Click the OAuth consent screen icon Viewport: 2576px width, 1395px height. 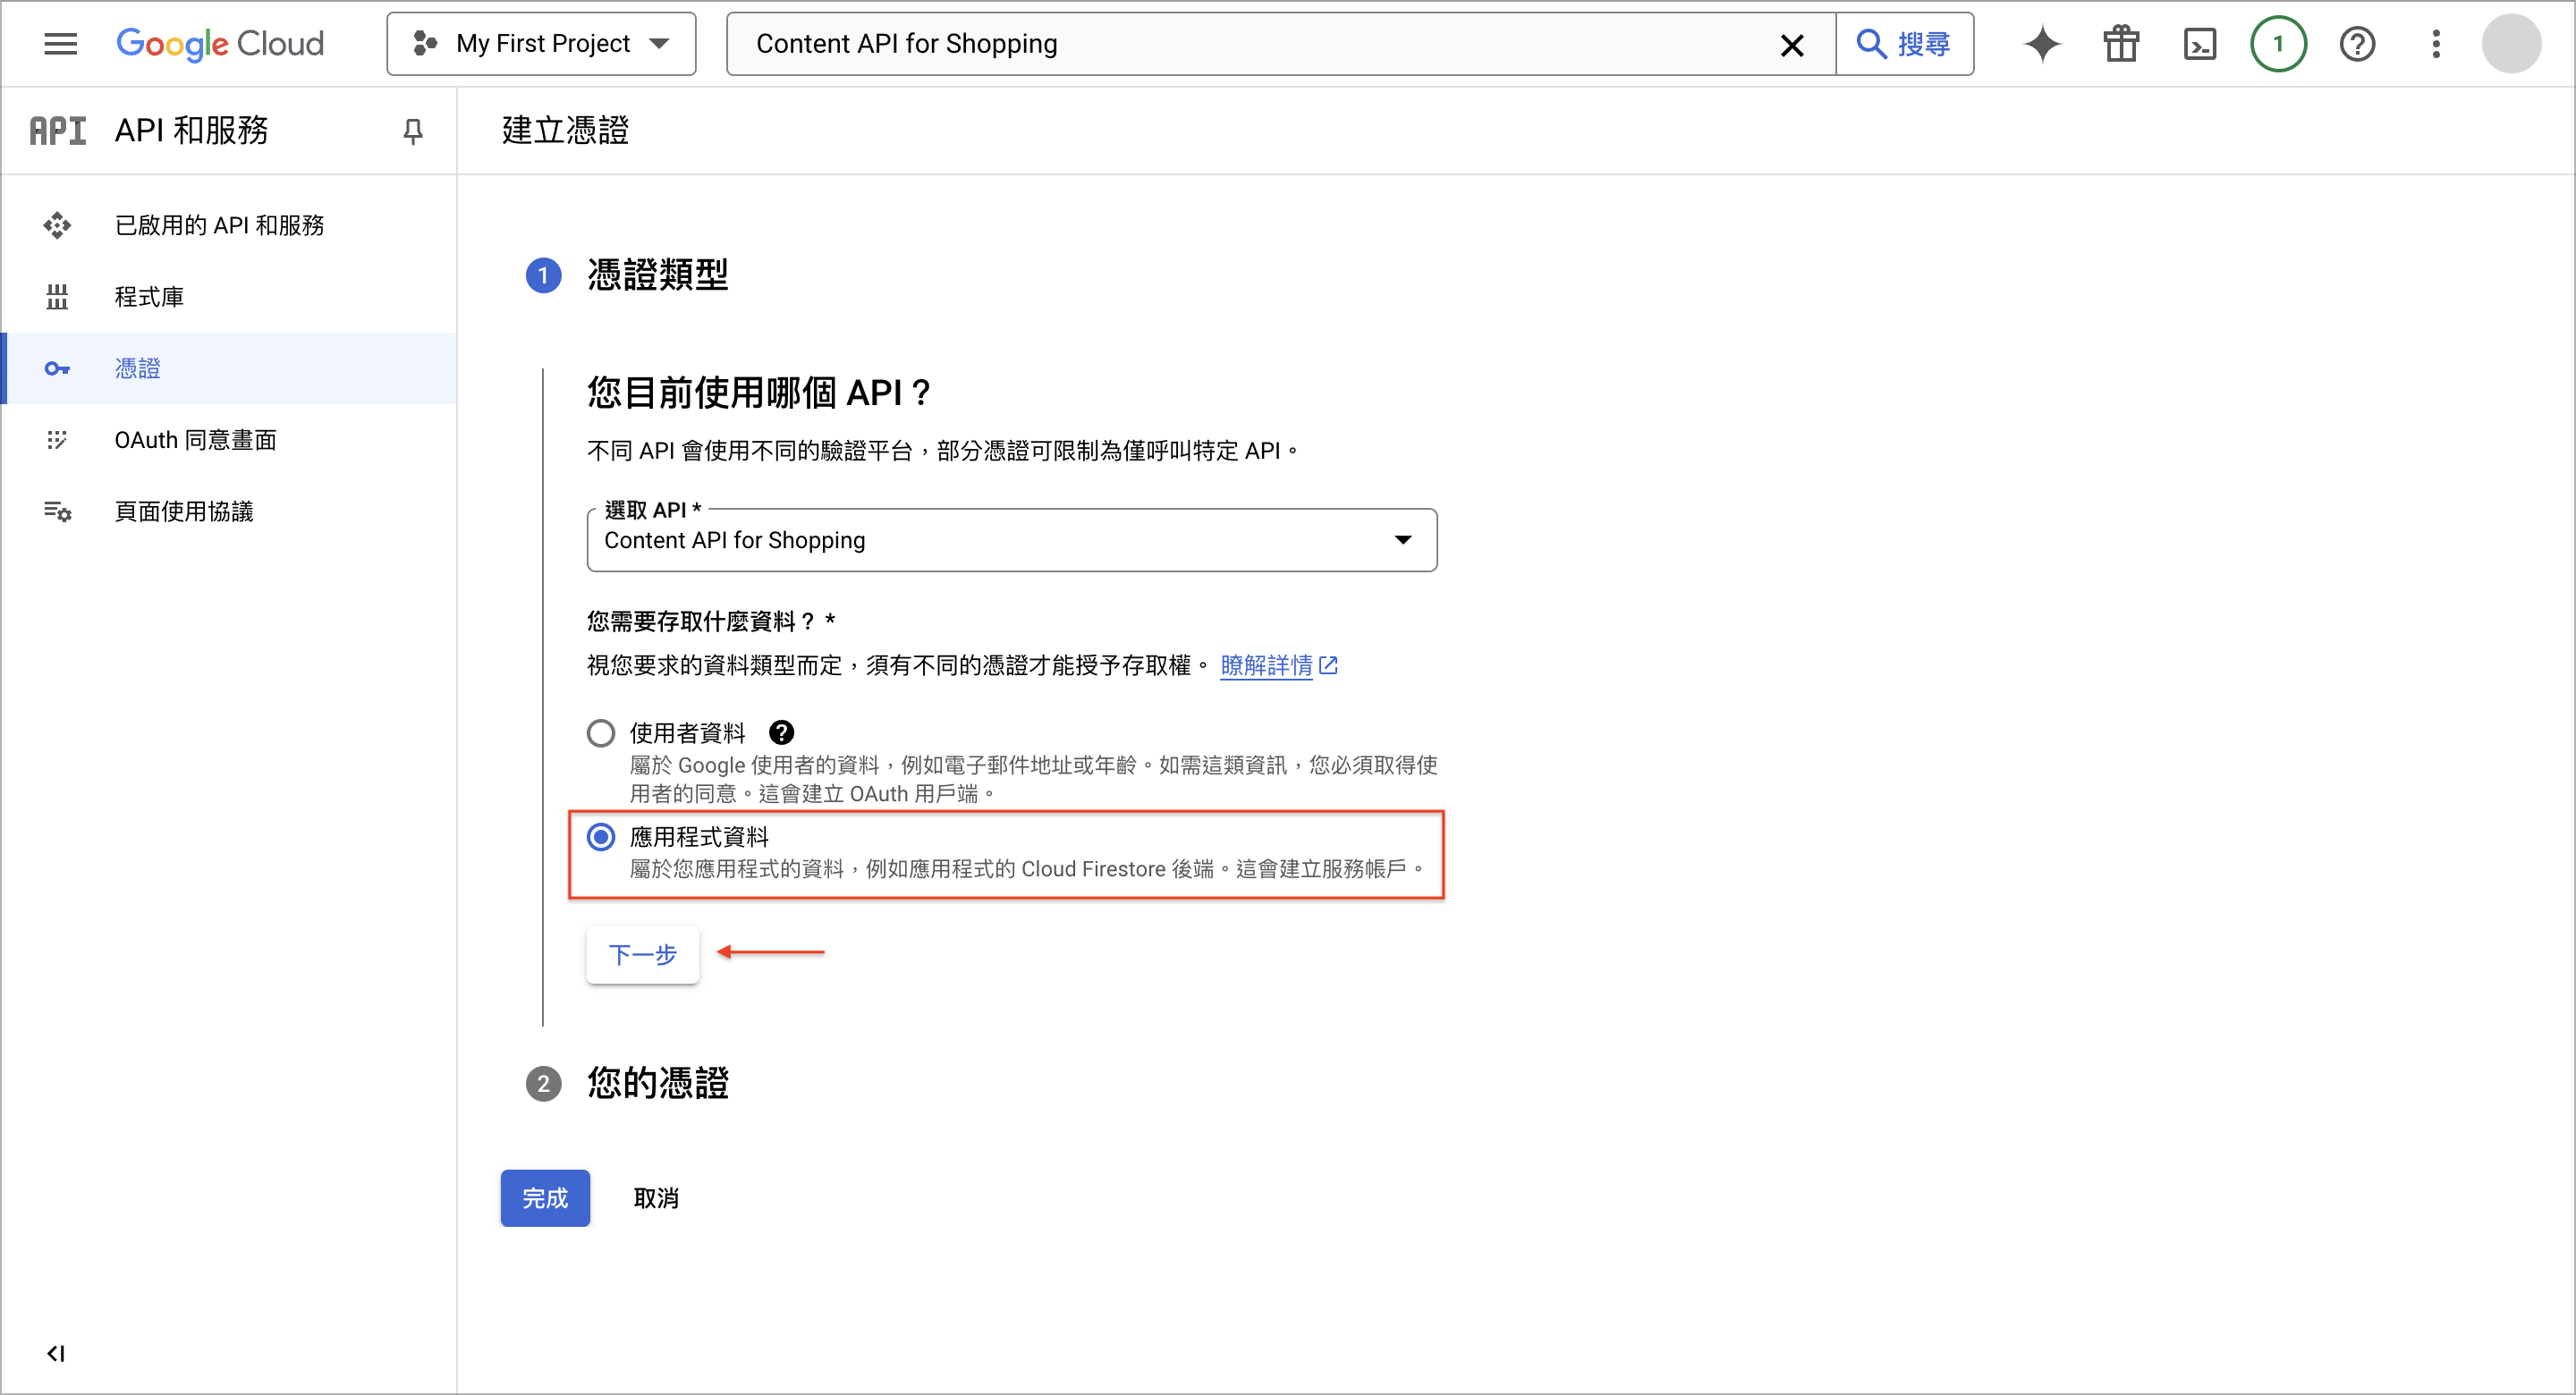57,440
